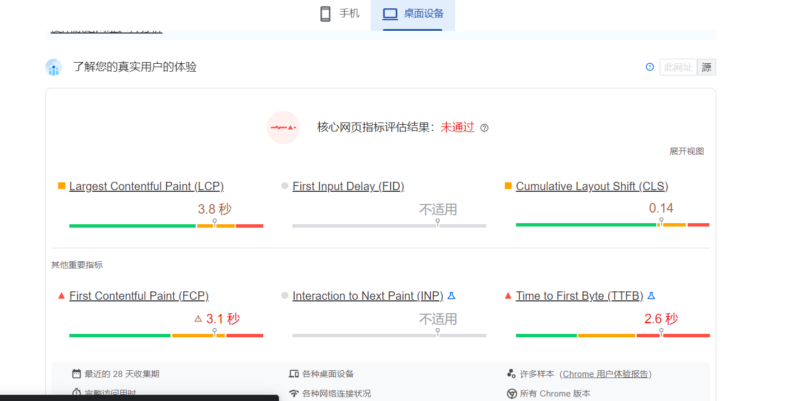Open the First Contentful Paint (FCP) link
The width and height of the screenshot is (800, 401).
tap(139, 296)
